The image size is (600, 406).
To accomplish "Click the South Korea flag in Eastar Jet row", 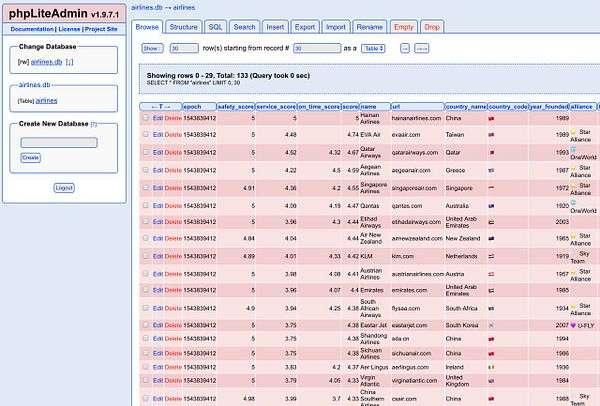I will 491,326.
